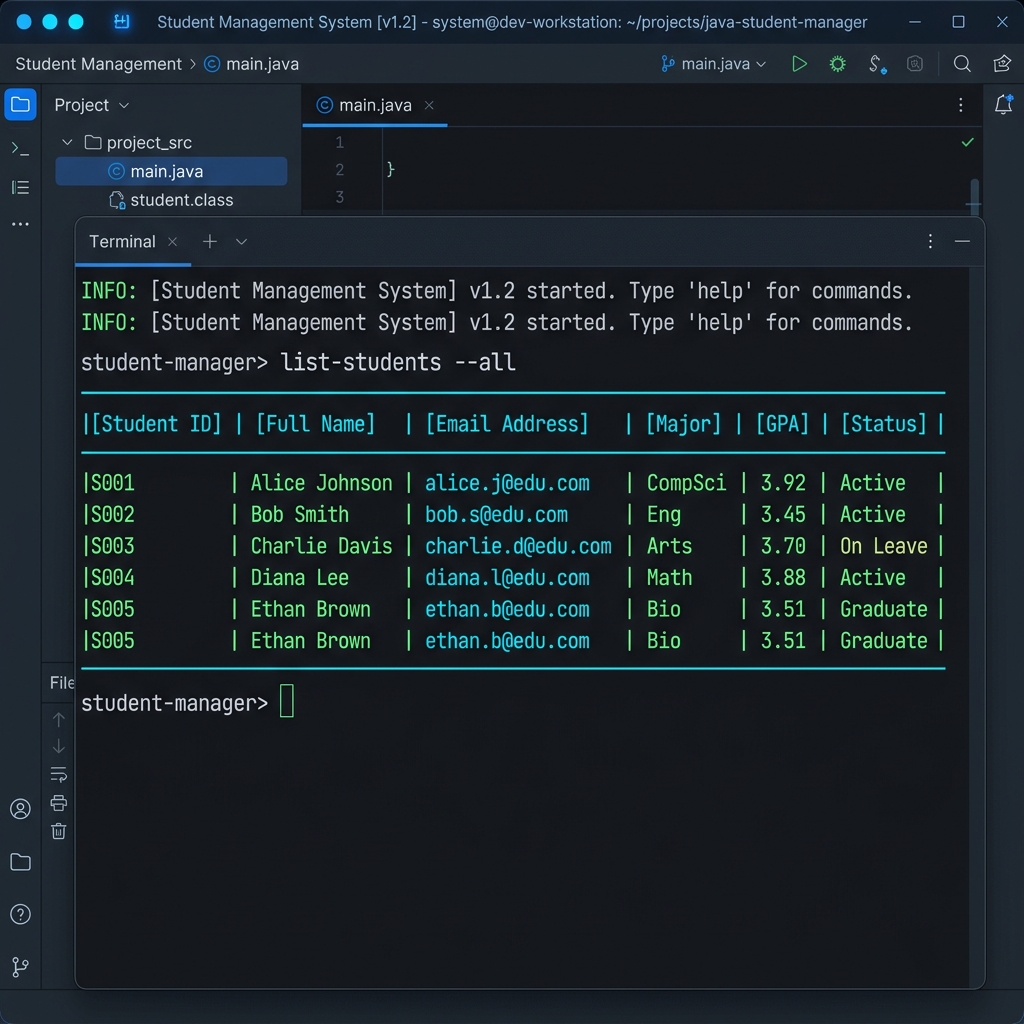Click line number 2 in gutter
The height and width of the screenshot is (1024, 1024).
[340, 170]
